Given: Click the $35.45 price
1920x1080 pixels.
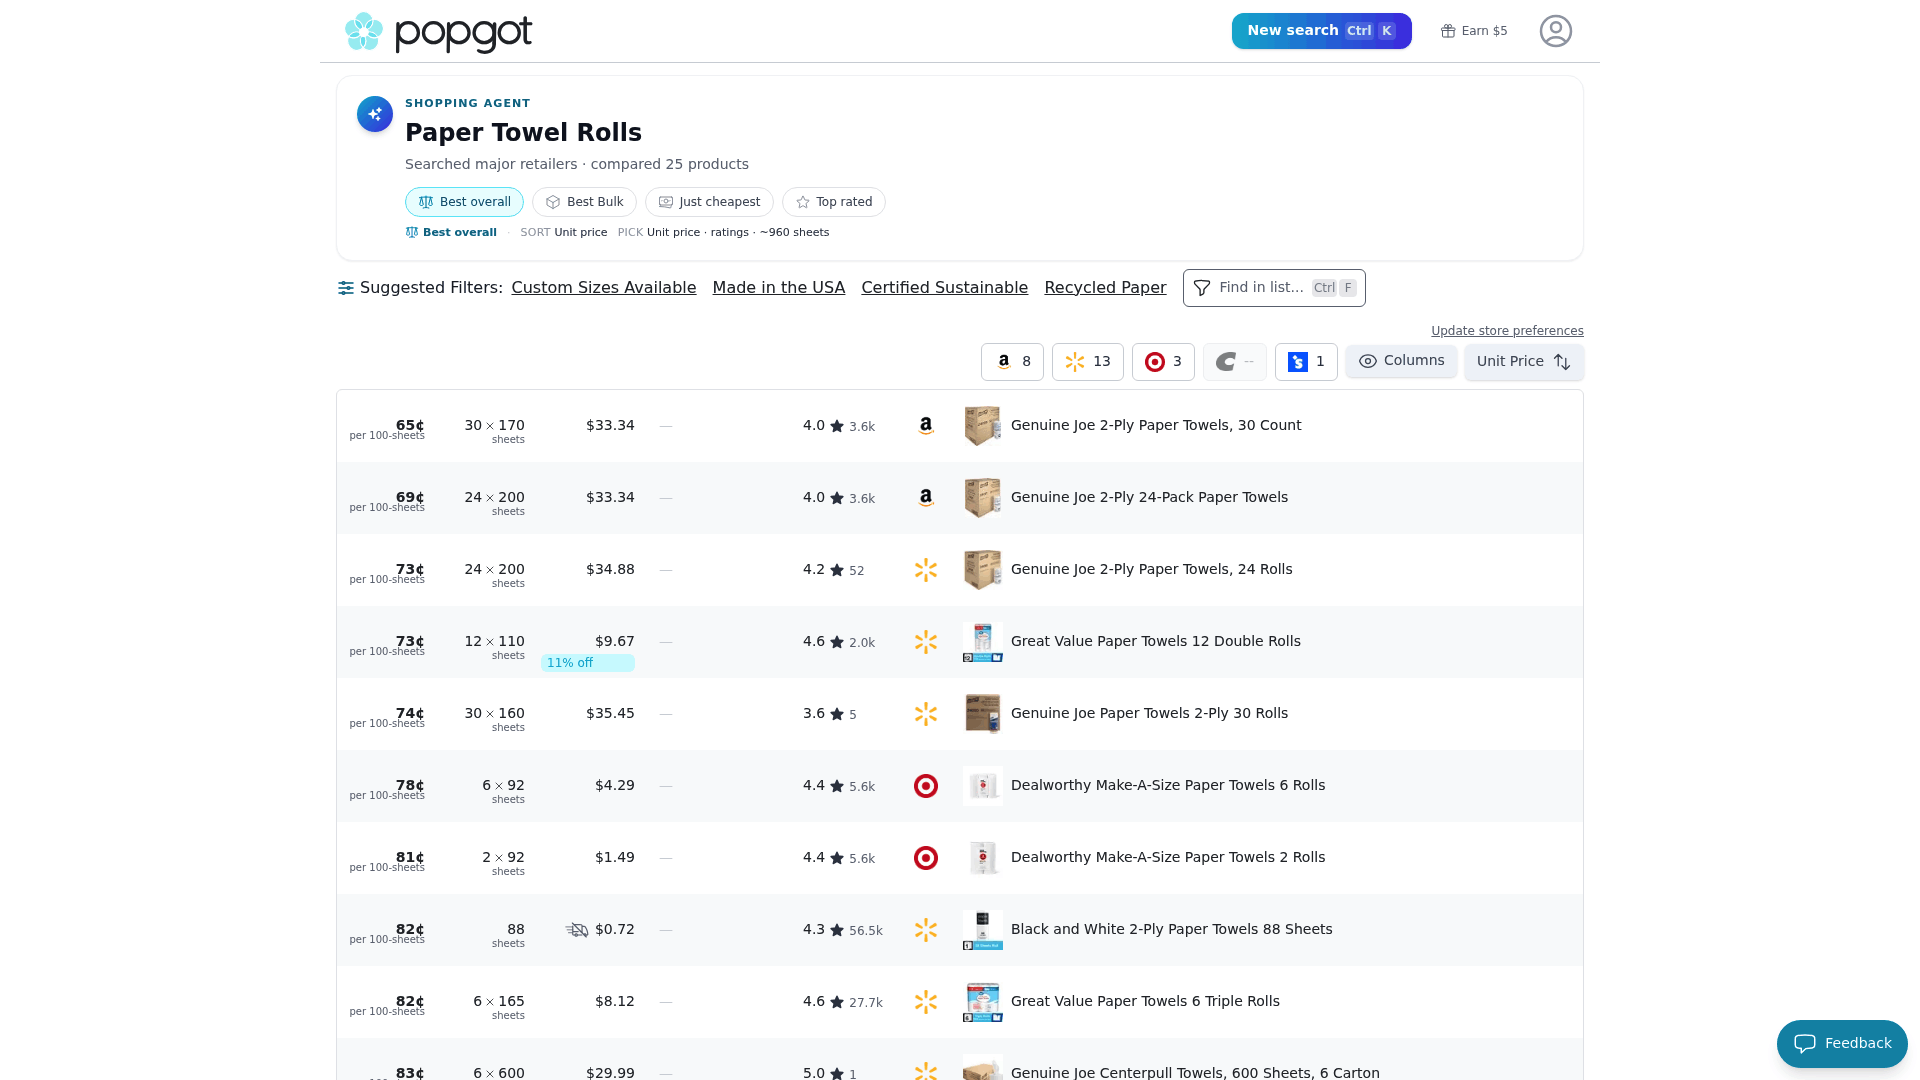Looking at the screenshot, I should pyautogui.click(x=610, y=713).
